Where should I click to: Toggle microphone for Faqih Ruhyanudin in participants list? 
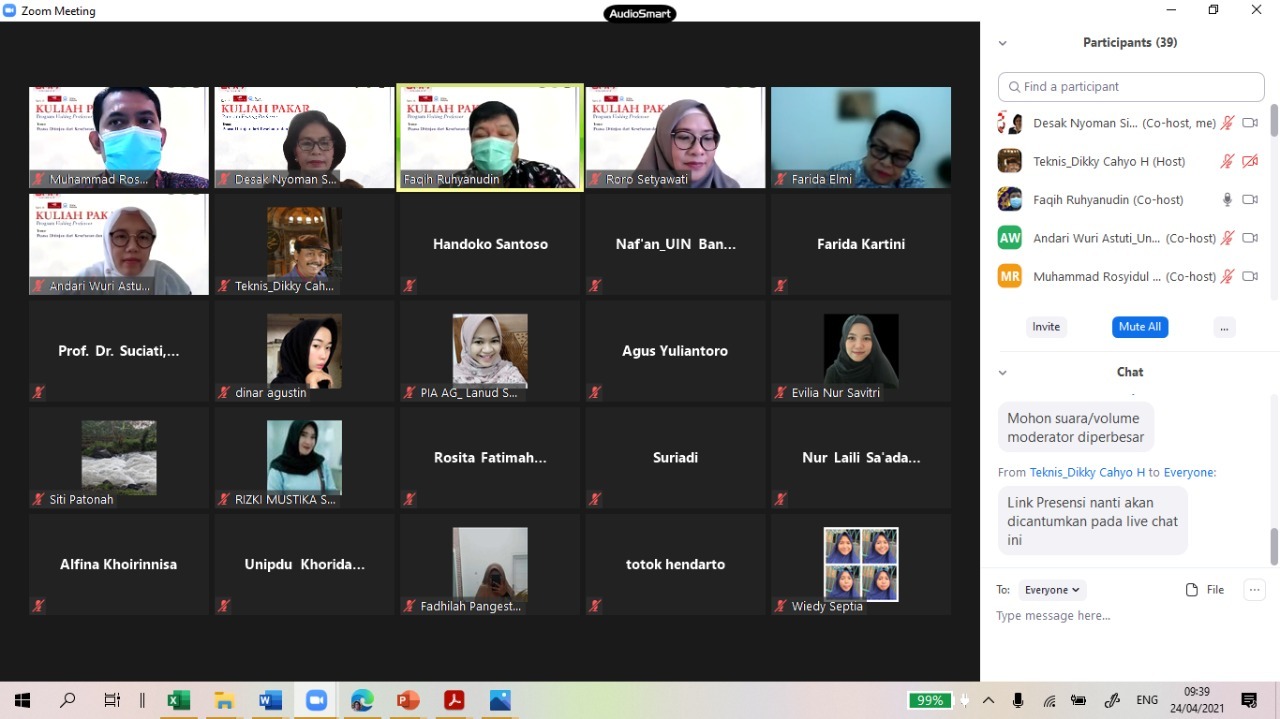pyautogui.click(x=1227, y=200)
